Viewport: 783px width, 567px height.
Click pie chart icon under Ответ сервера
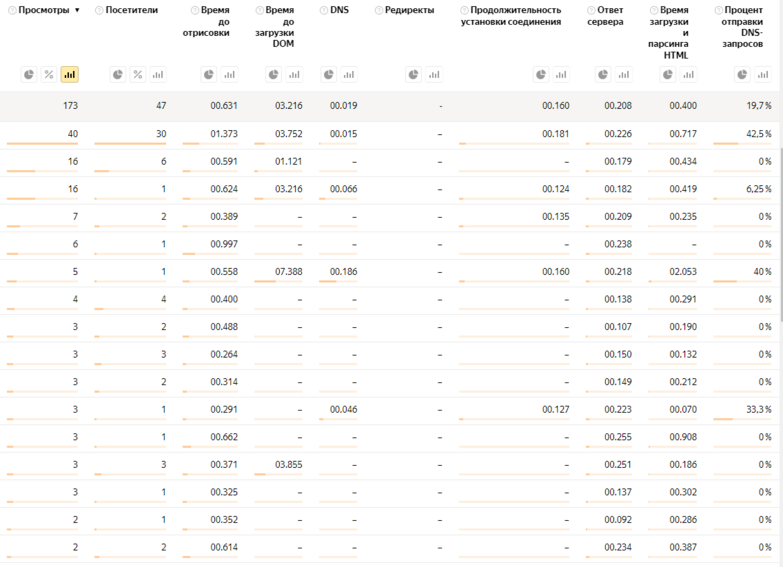[603, 75]
